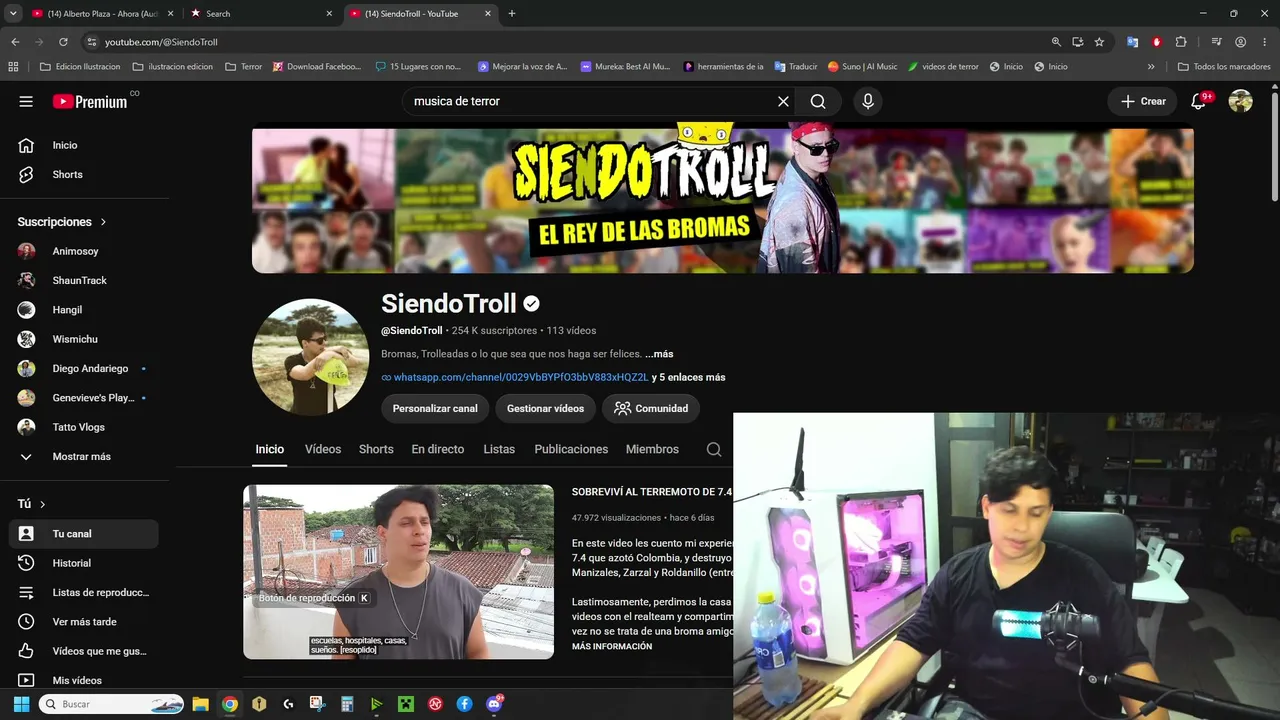Screen dimensions: 1280x720
Task: Open Publicaciones channel tab
Action: click(571, 449)
